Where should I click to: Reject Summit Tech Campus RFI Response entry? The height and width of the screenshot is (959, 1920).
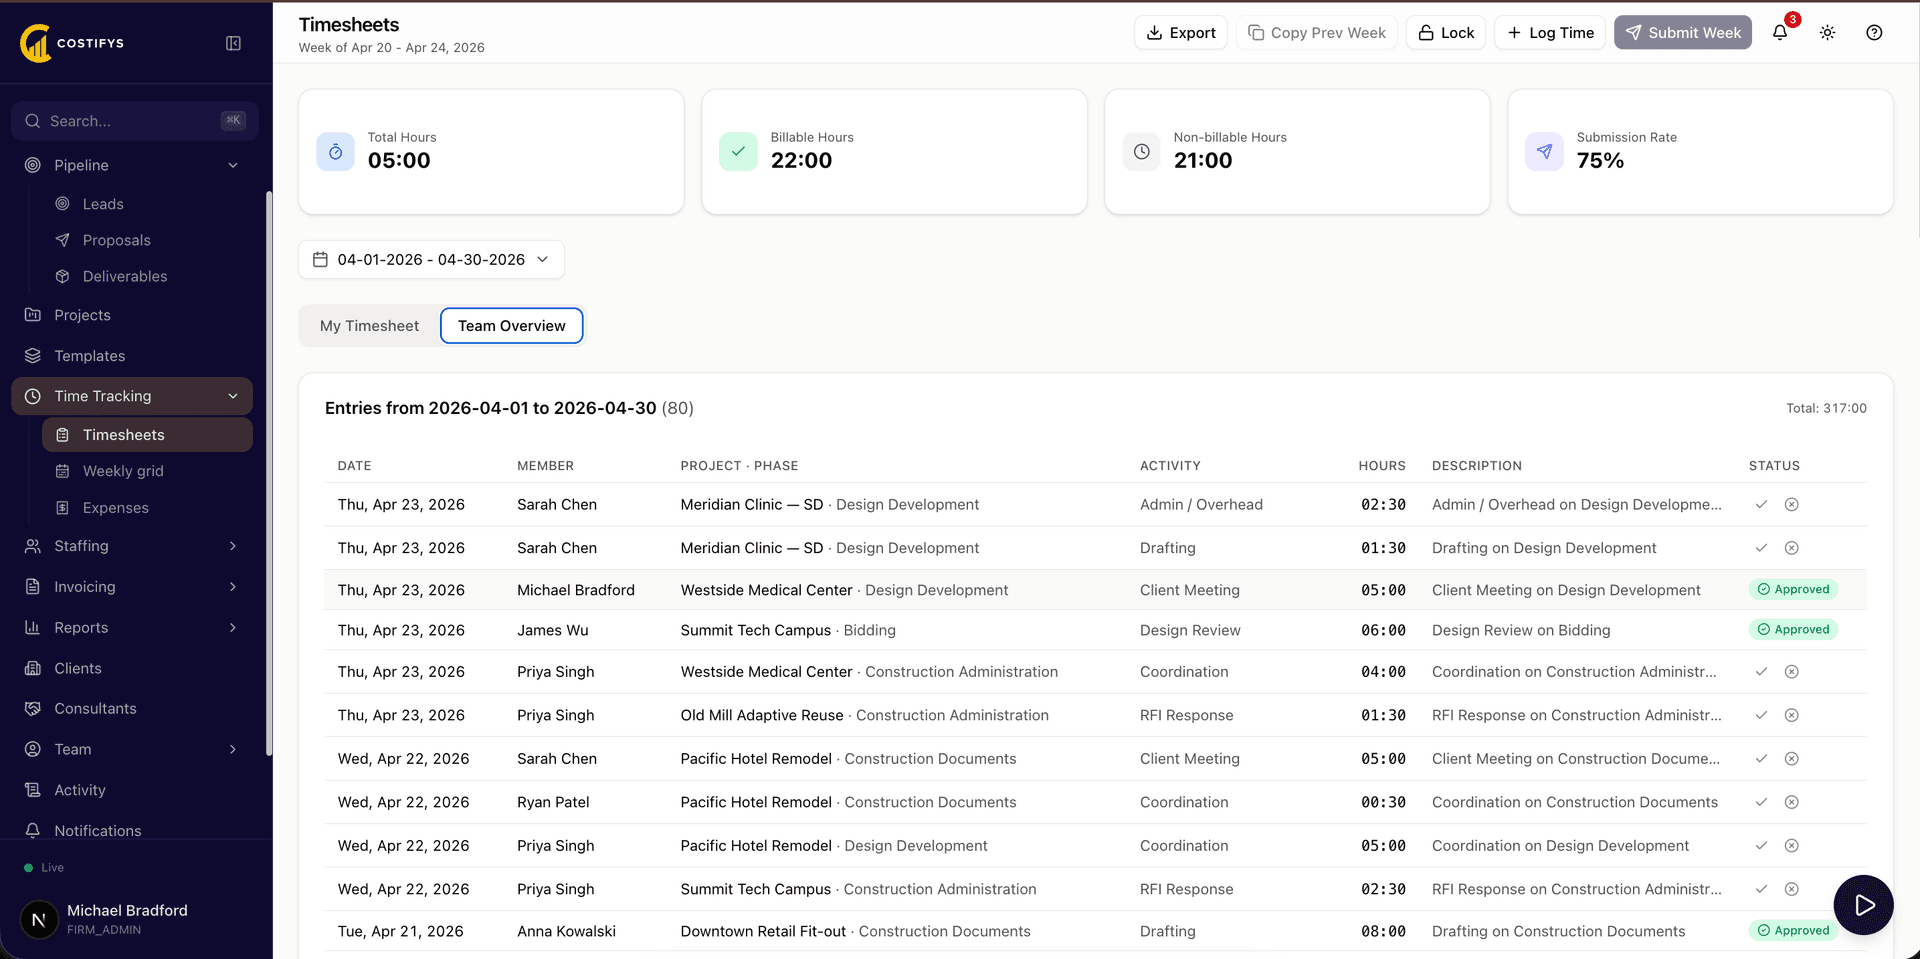pyautogui.click(x=1792, y=889)
